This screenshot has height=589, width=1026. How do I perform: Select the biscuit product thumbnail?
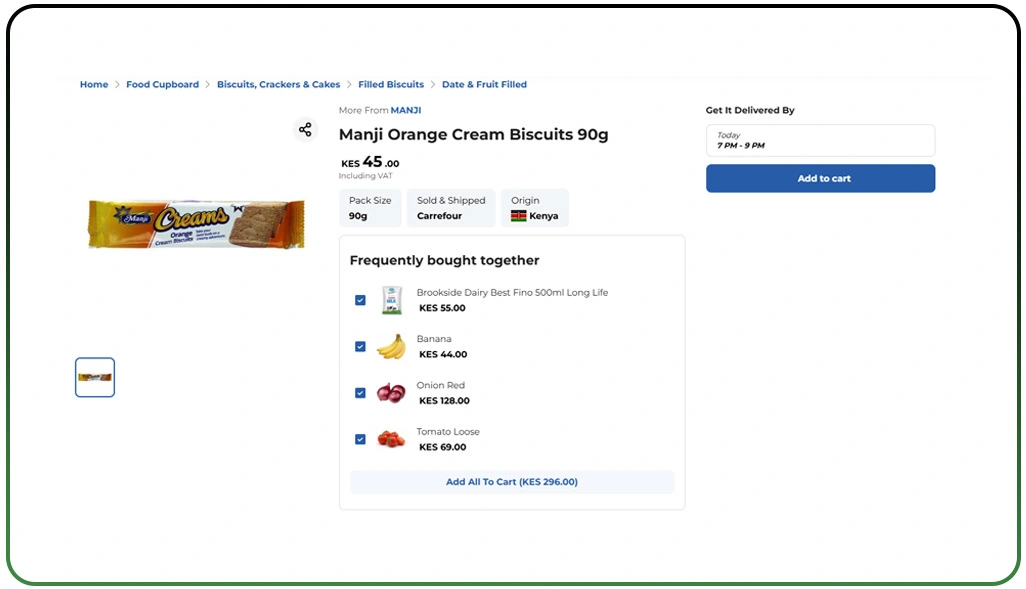[95, 377]
